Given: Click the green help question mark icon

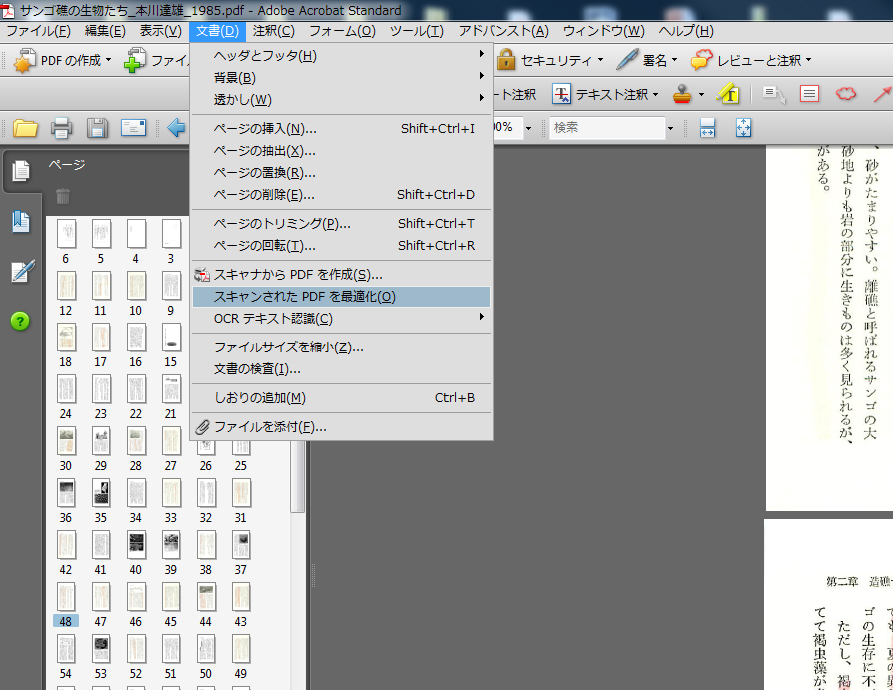Looking at the screenshot, I should pyautogui.click(x=21, y=321).
